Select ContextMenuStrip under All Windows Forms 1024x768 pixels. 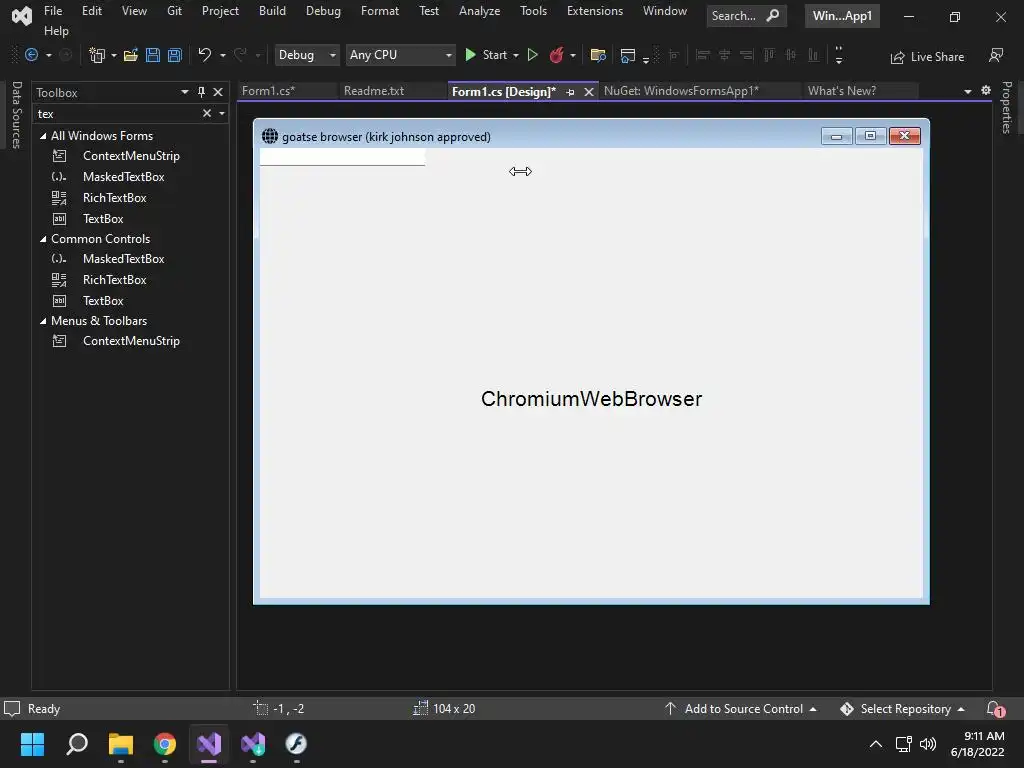131,155
